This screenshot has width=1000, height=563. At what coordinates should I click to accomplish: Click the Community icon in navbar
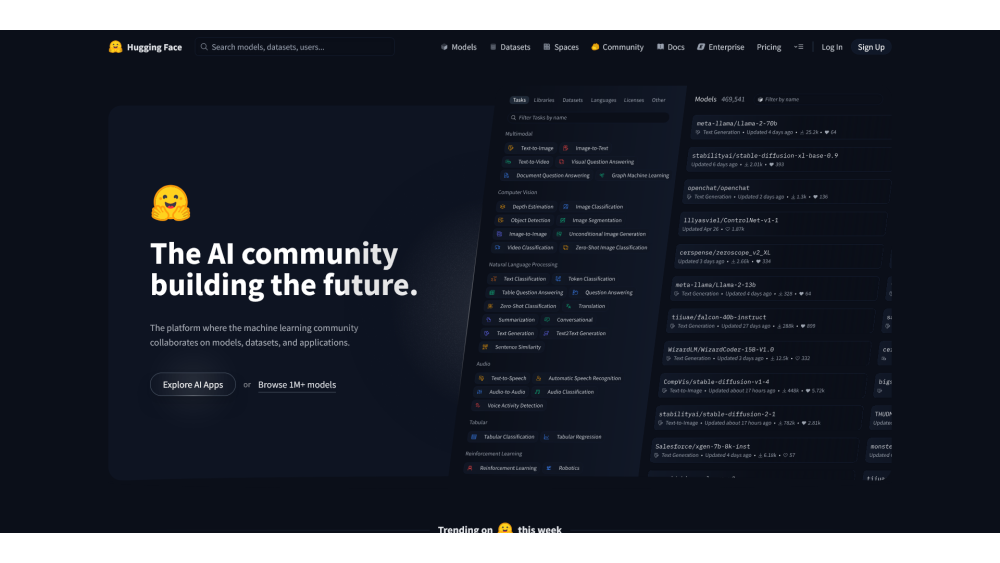click(x=595, y=47)
